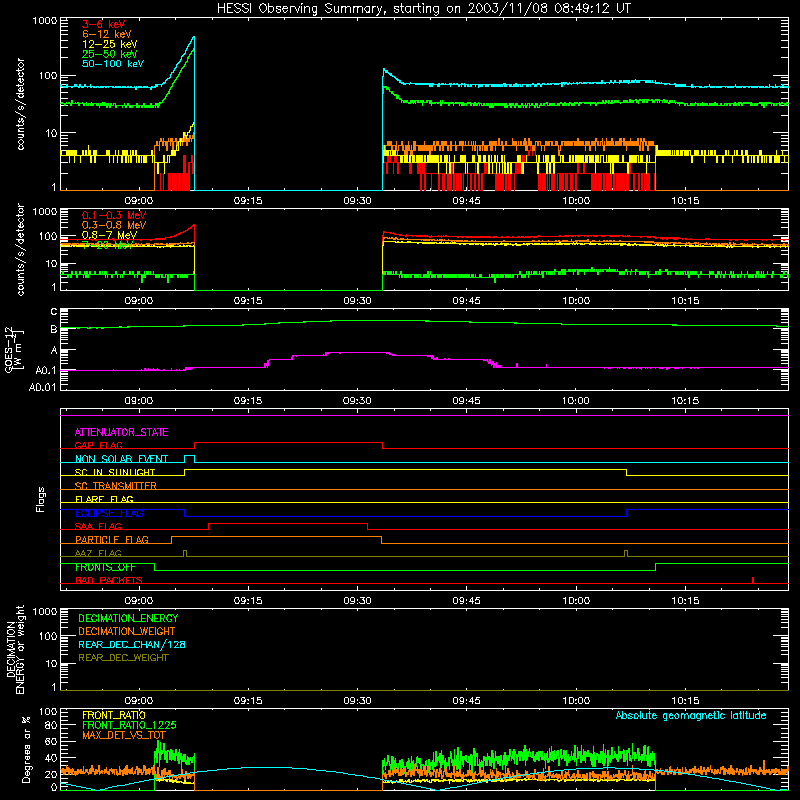This screenshot has height=800, width=800.
Task: Click the '0.8-7 MeV' legend entry
Action: [x=109, y=235]
